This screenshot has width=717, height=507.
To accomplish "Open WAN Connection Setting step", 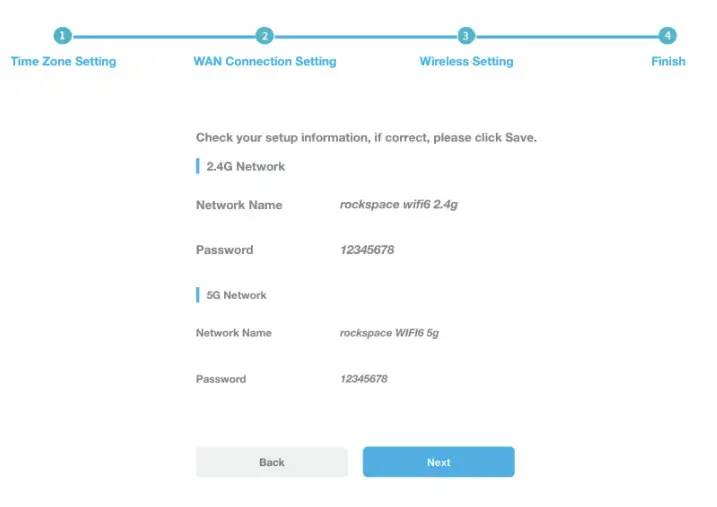I will (265, 61).
